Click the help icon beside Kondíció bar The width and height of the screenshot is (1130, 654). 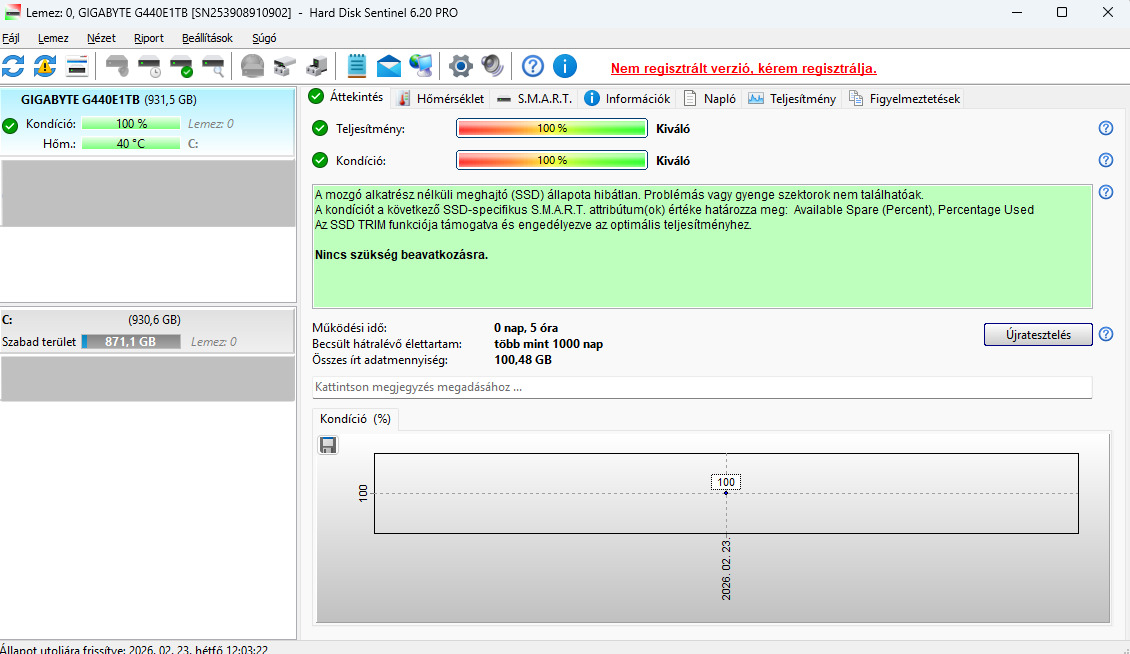[1105, 160]
